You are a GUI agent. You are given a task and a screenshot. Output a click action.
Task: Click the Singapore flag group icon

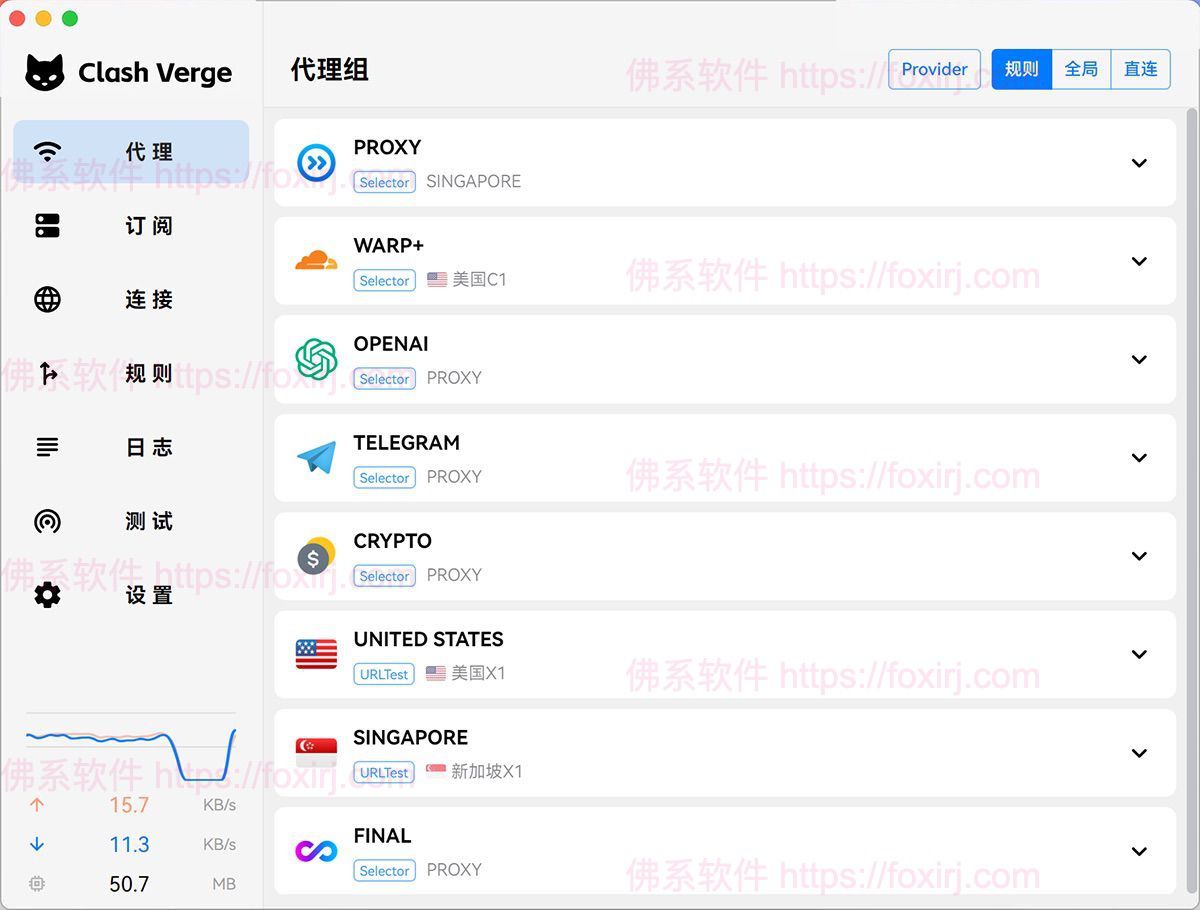point(316,753)
